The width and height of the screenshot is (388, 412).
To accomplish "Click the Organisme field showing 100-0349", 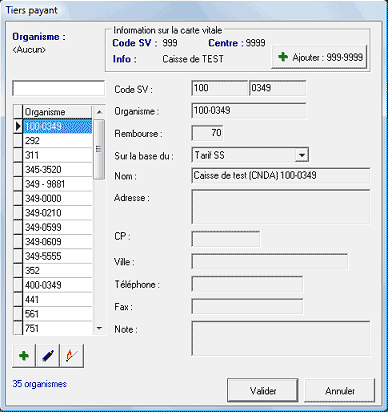I will coord(249,111).
